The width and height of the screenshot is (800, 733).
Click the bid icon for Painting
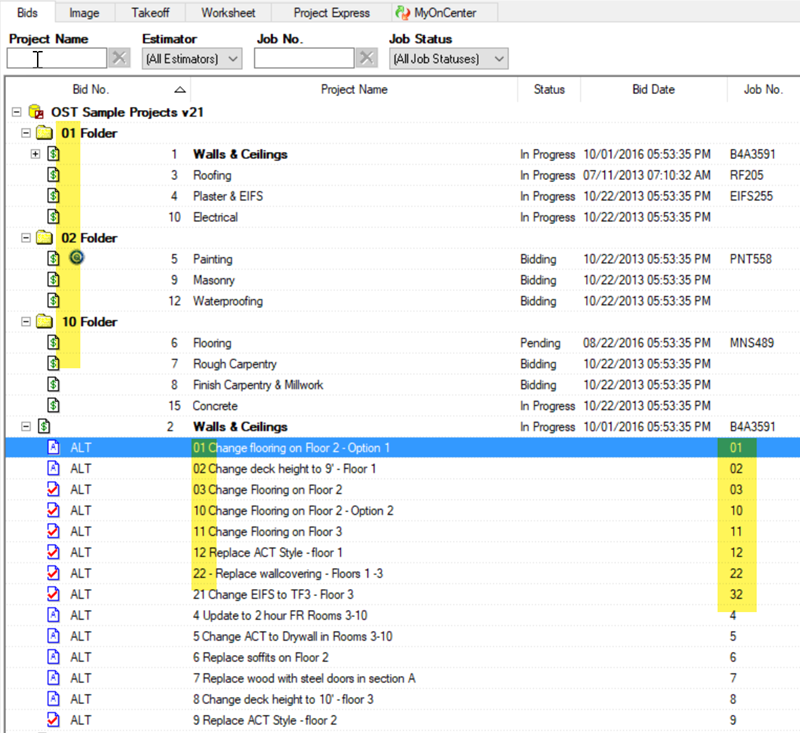coord(54,259)
